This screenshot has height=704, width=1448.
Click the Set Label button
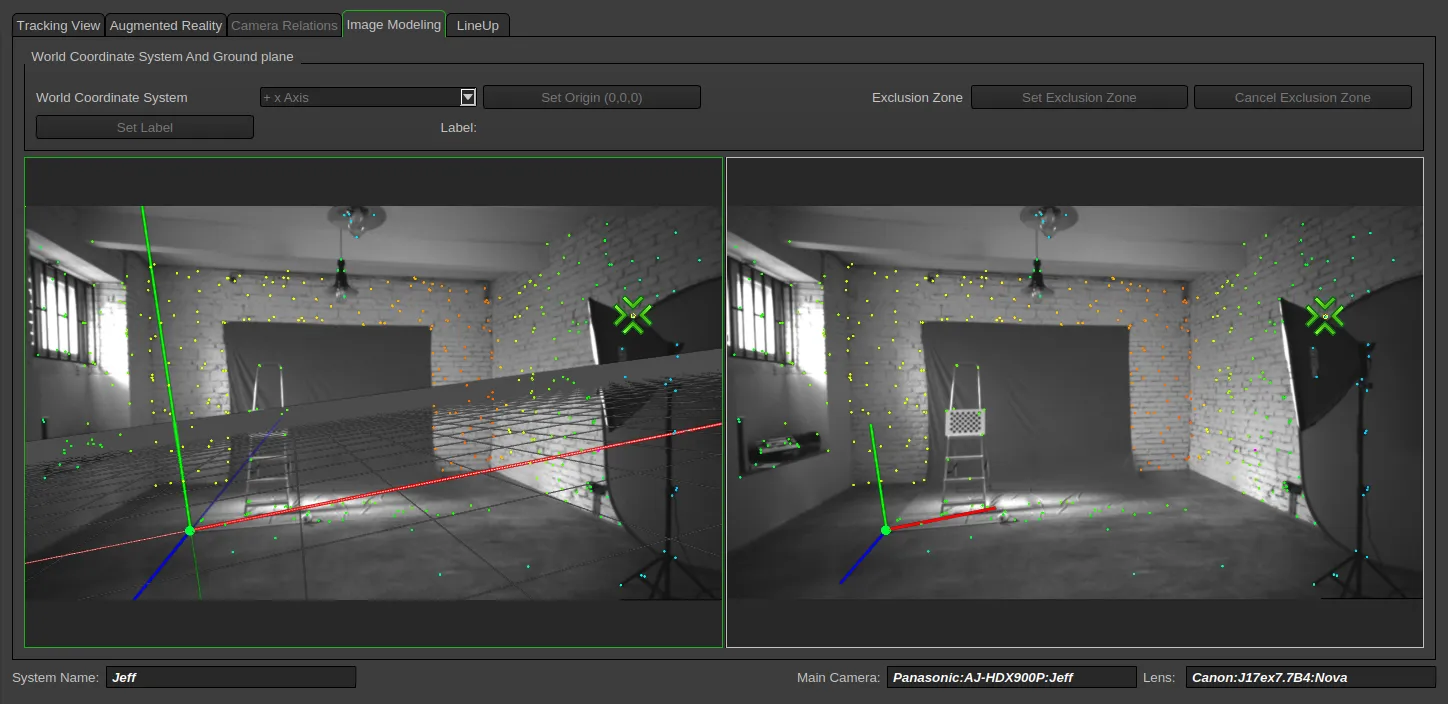coord(145,127)
